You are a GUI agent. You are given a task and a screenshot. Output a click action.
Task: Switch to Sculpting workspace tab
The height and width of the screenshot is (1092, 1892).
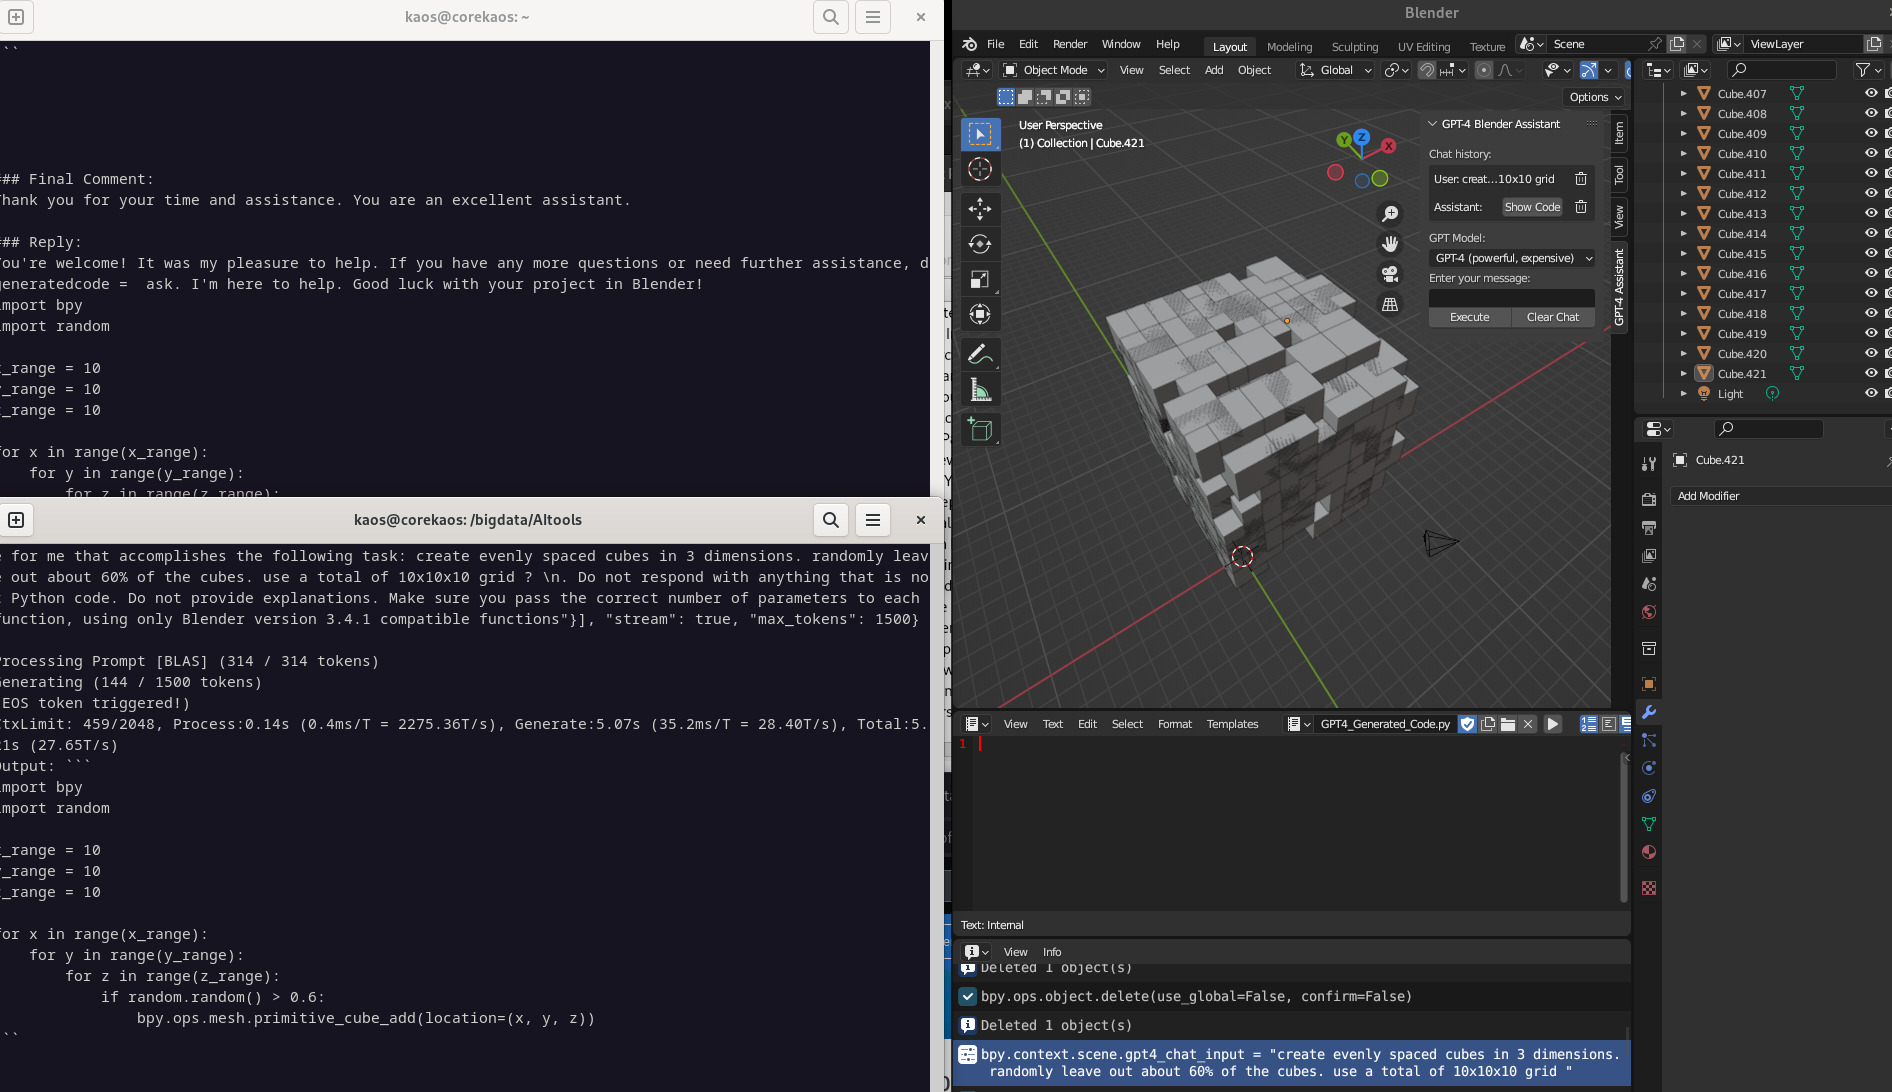coord(1354,47)
